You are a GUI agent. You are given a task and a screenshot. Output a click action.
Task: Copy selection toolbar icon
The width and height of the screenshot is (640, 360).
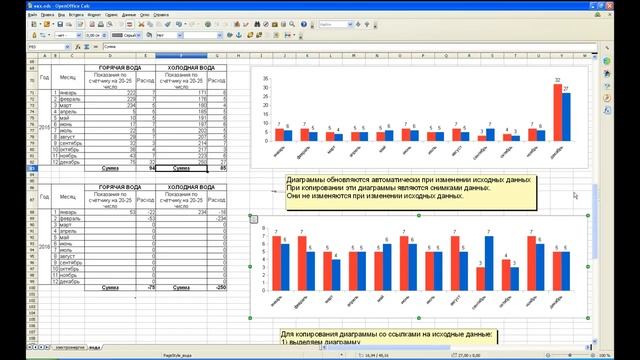pyautogui.click(x=150, y=24)
